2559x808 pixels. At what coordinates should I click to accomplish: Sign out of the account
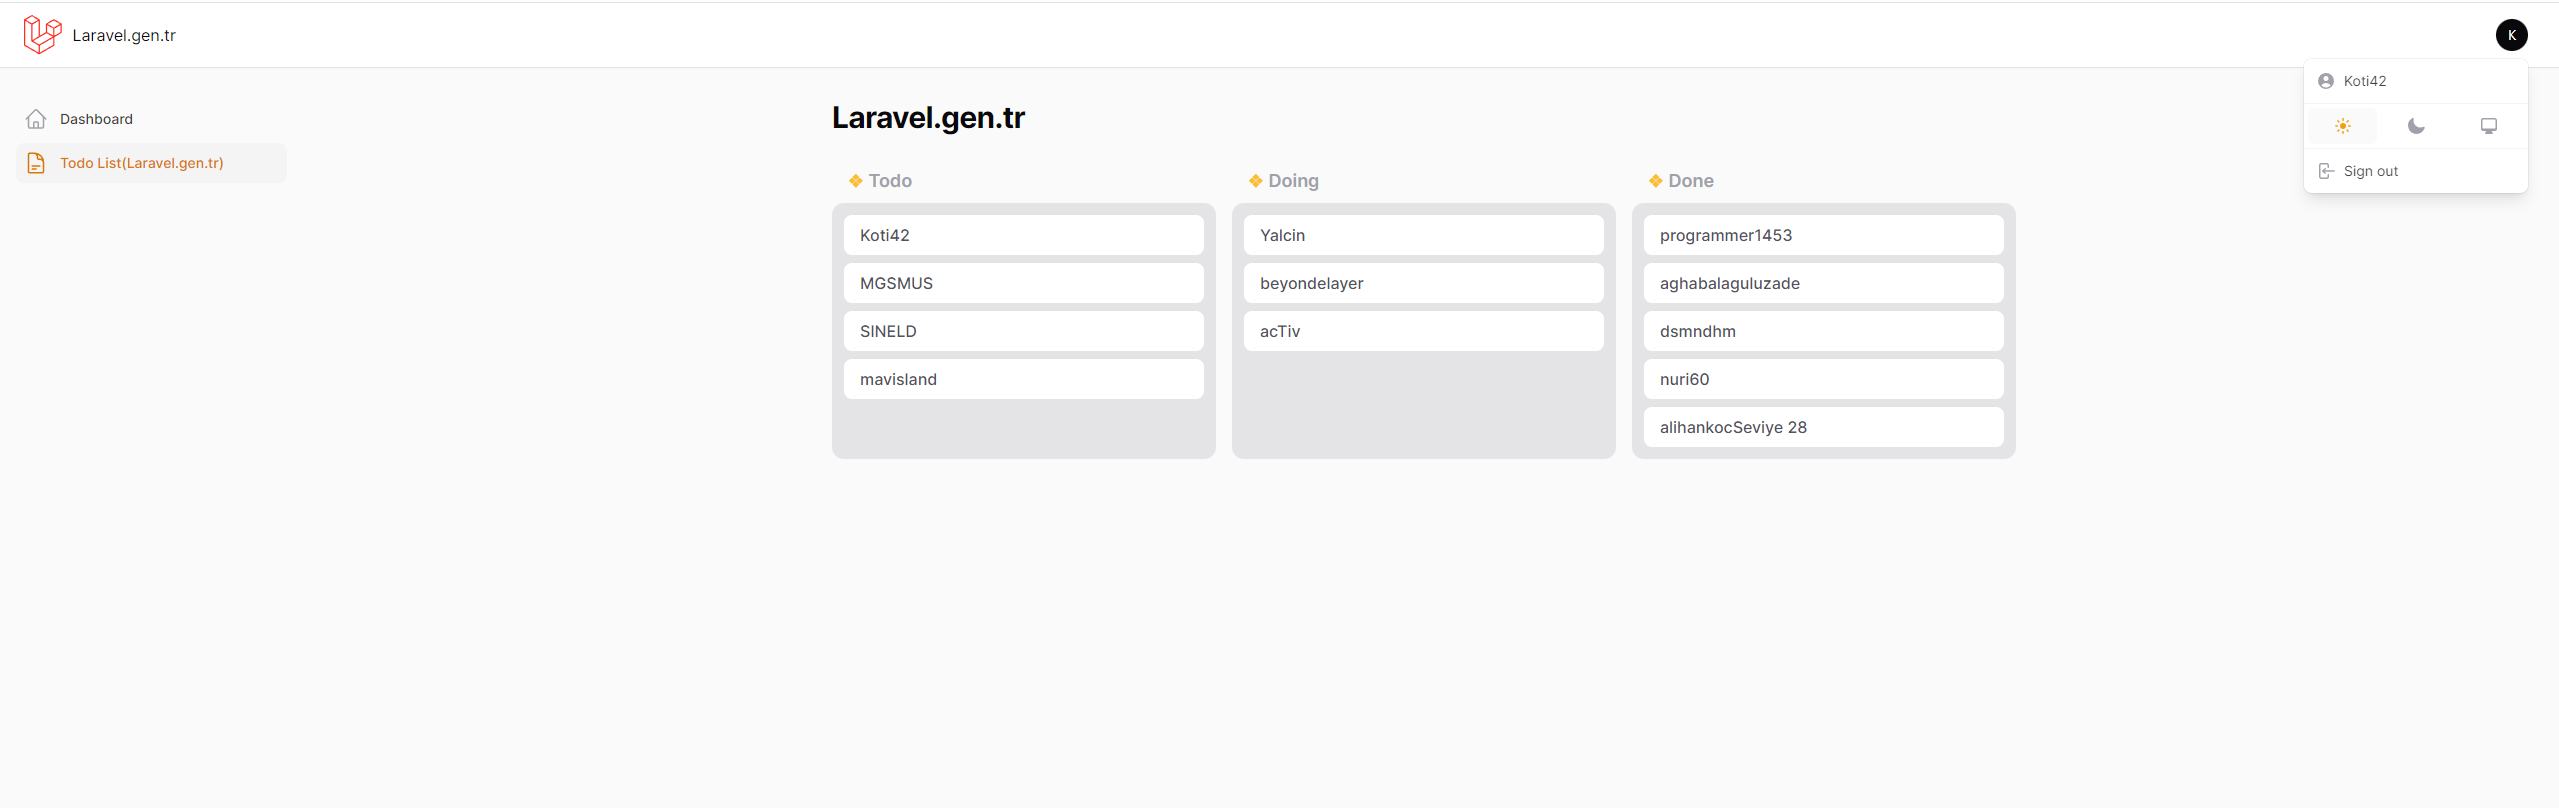pos(2416,171)
